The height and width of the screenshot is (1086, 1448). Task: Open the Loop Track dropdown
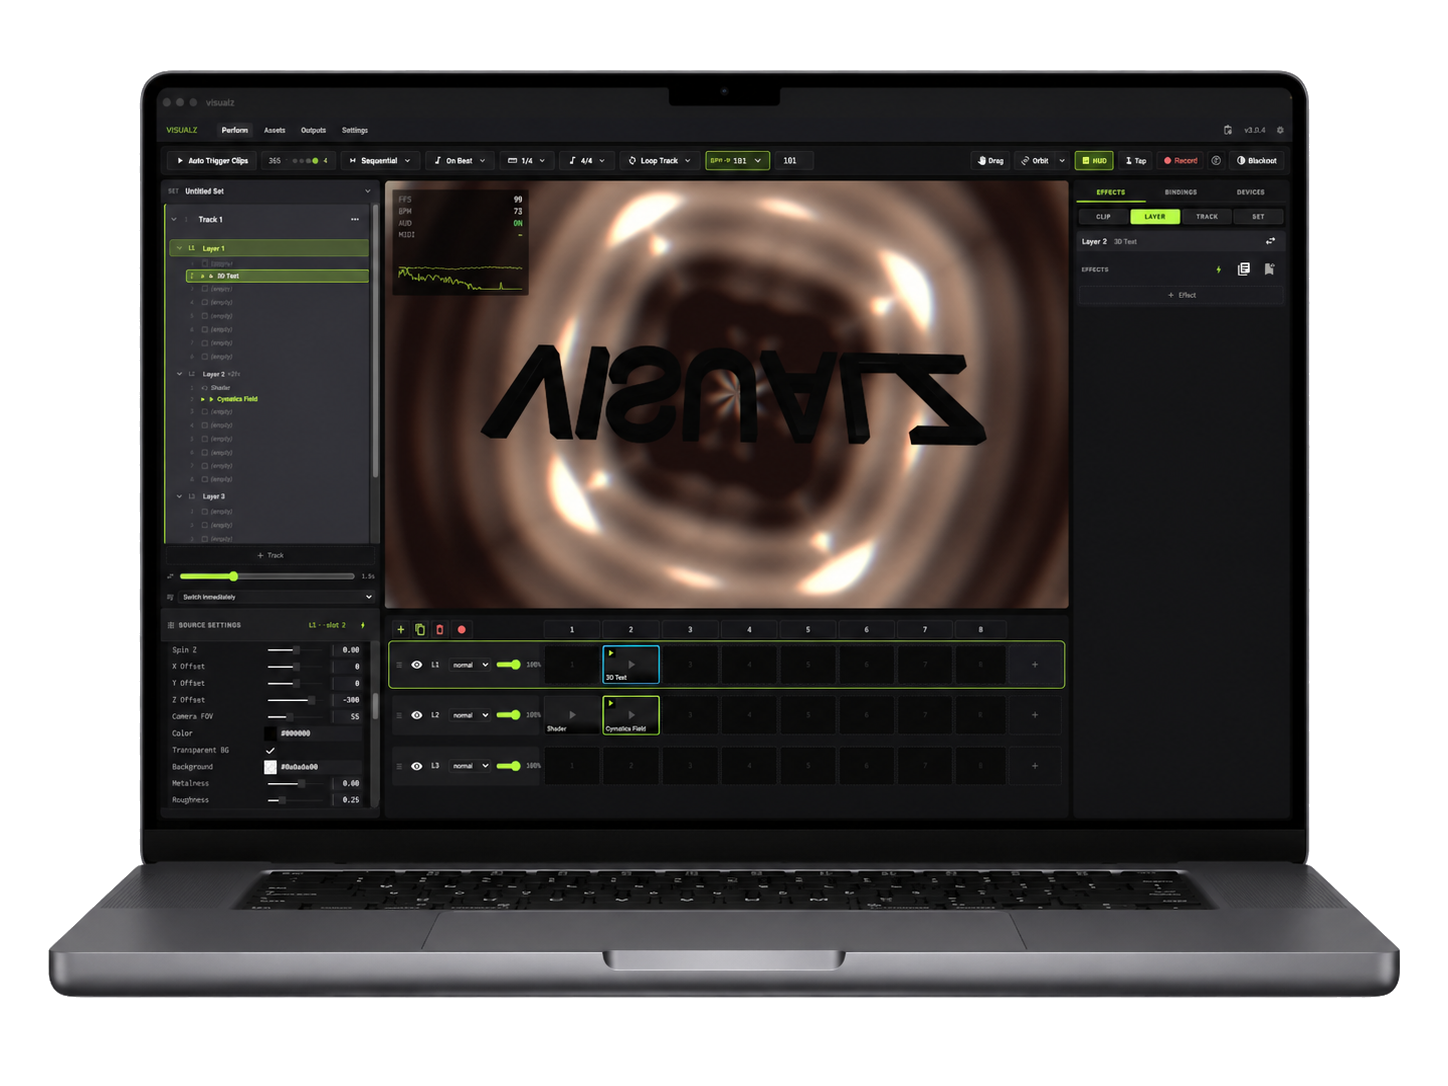[x=659, y=160]
